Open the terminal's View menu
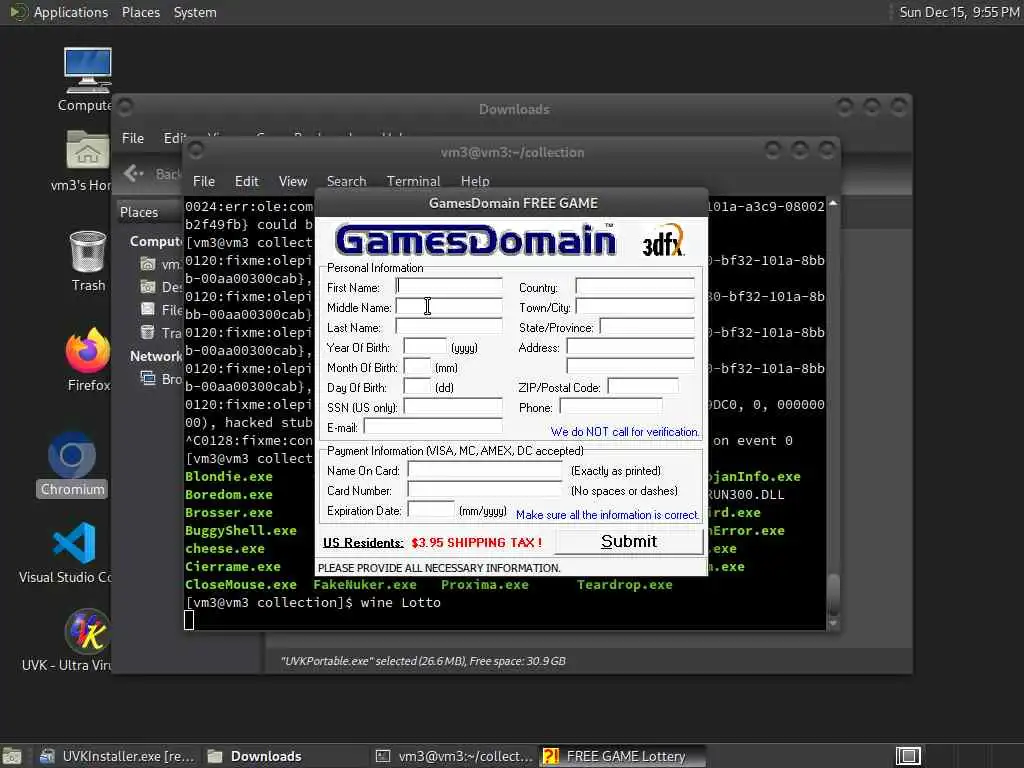The image size is (1024, 768). 293,181
